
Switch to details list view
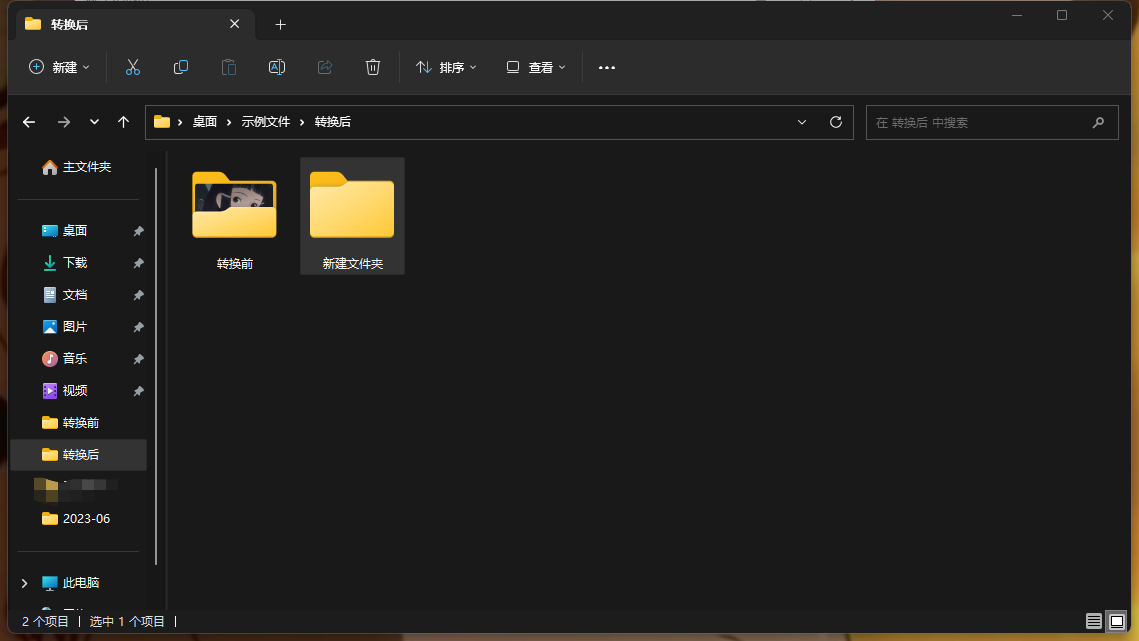pos(1094,621)
